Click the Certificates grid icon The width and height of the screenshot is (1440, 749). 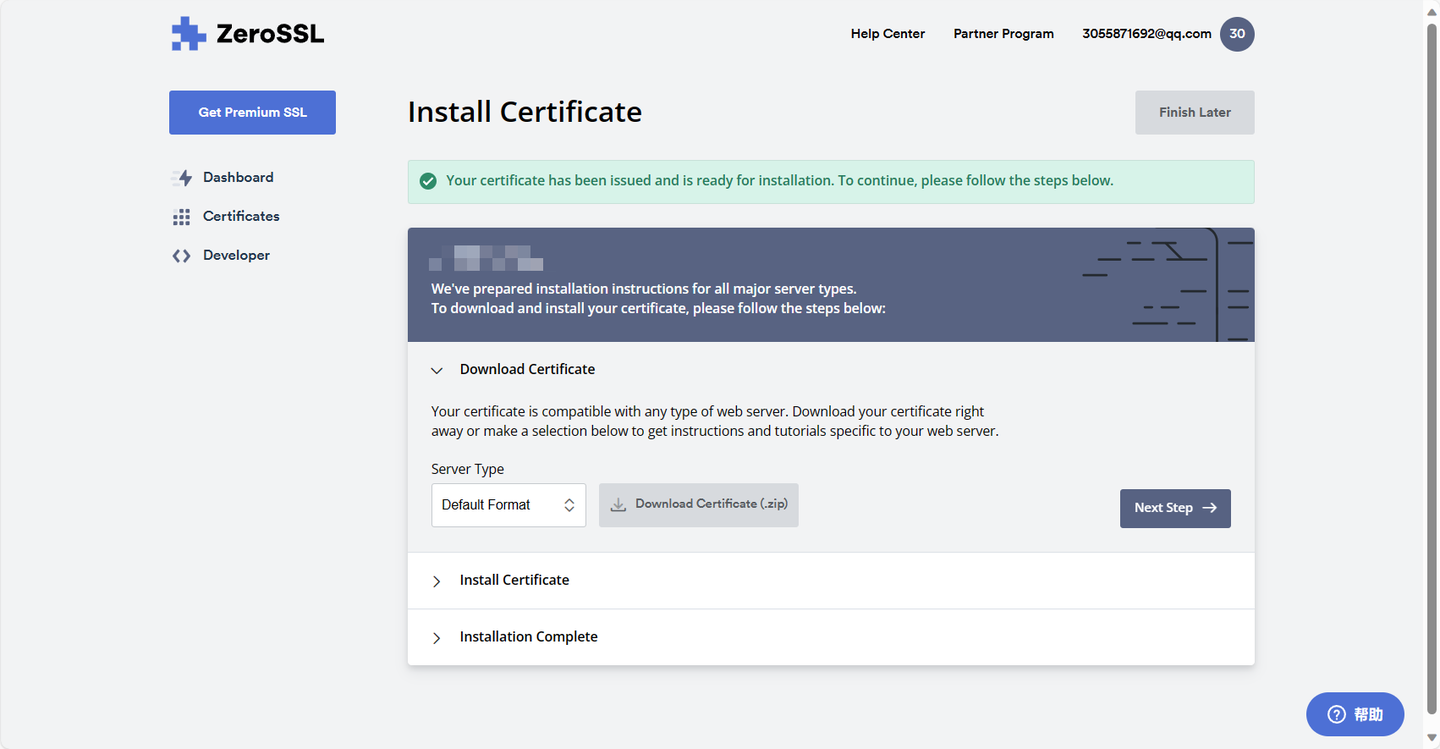tap(181, 217)
